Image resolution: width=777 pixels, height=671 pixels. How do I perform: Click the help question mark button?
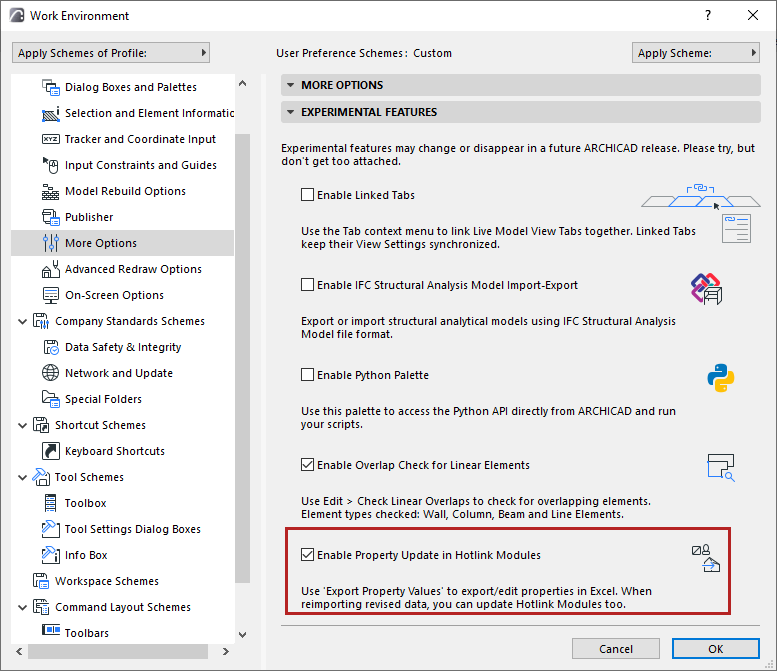click(x=708, y=15)
